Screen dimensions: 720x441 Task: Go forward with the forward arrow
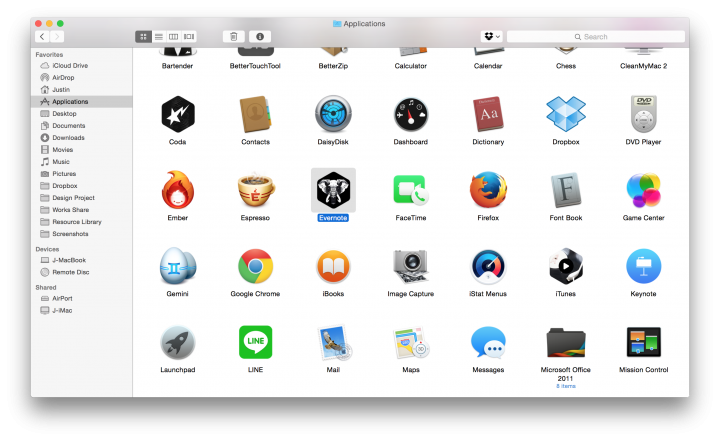57,36
